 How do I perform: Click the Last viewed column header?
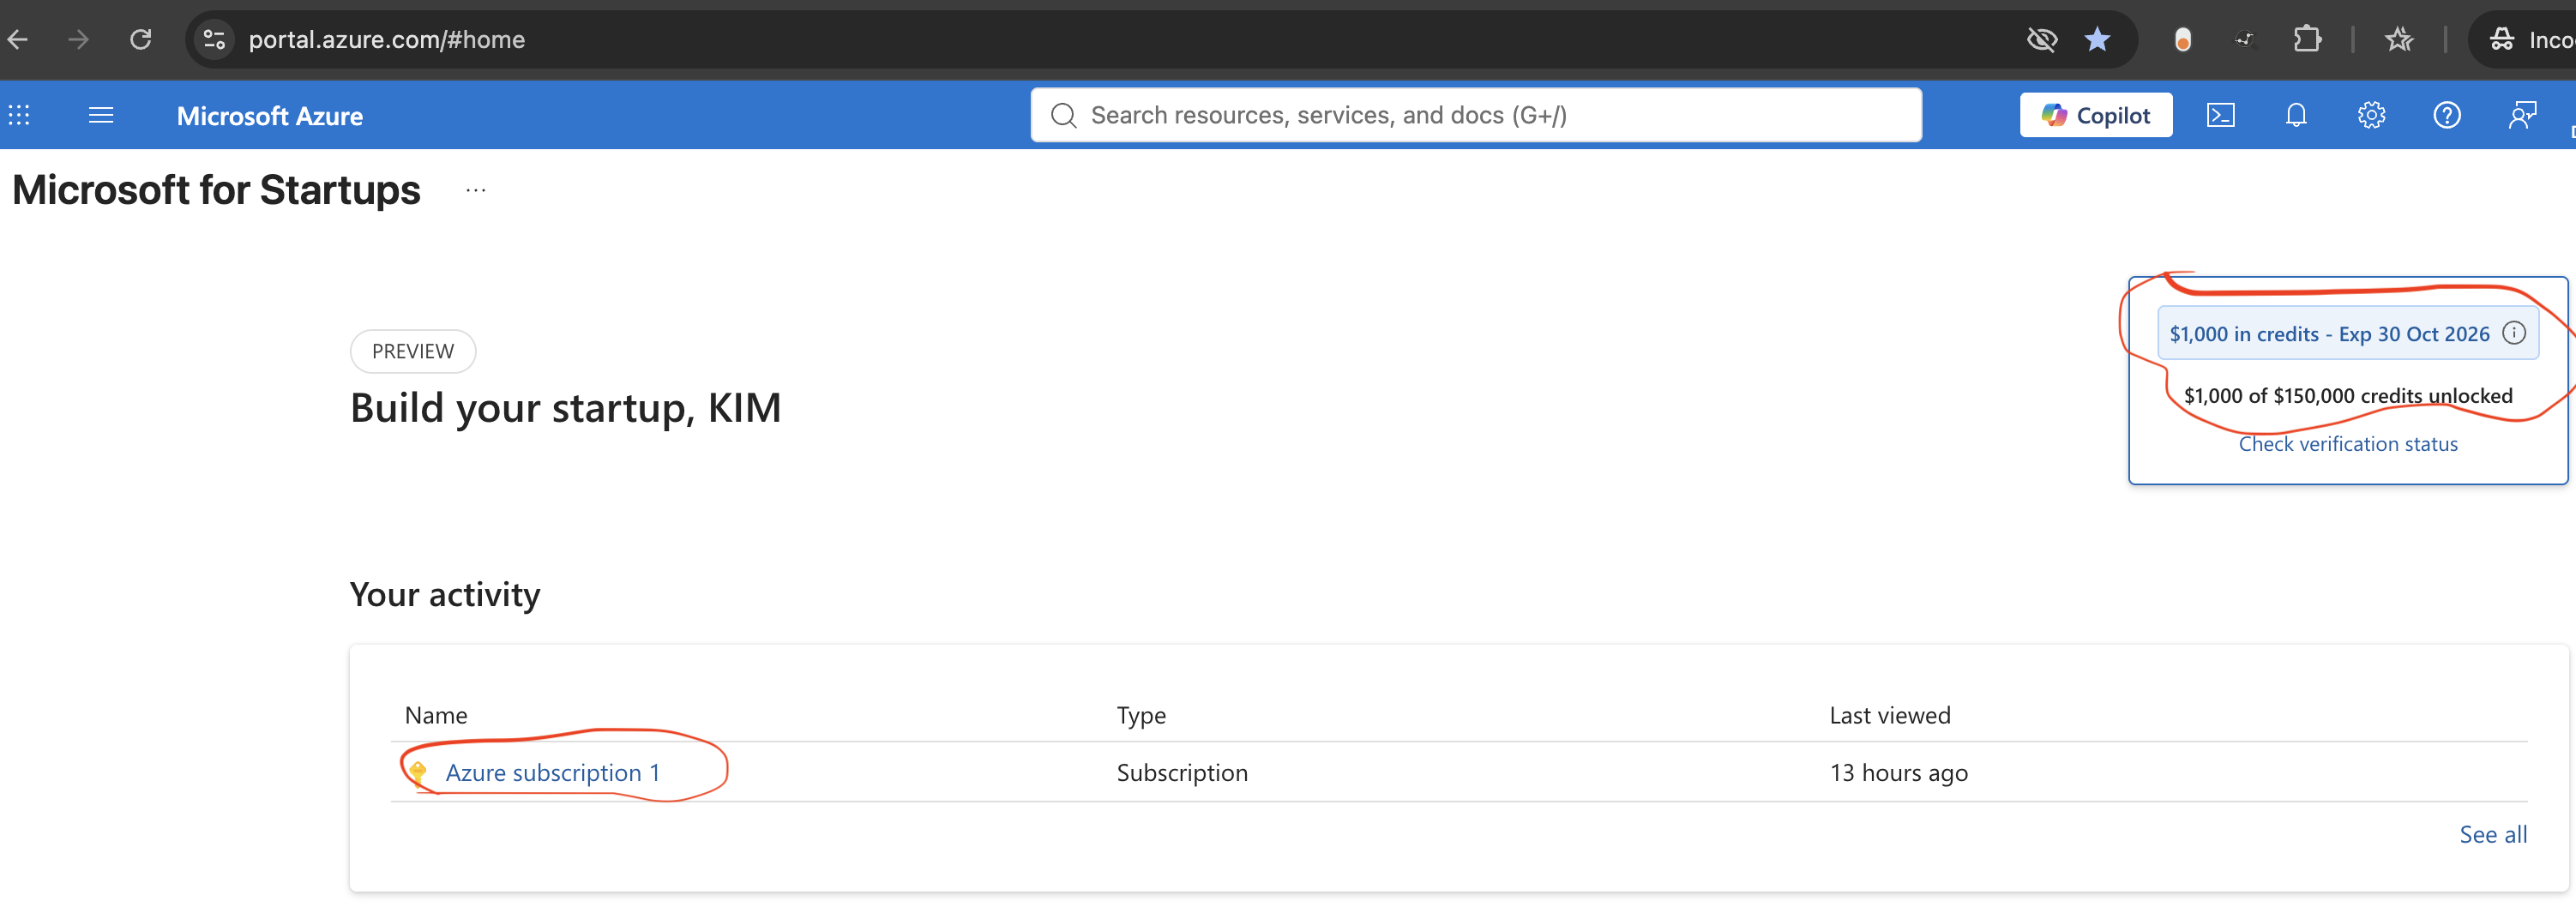point(1889,715)
